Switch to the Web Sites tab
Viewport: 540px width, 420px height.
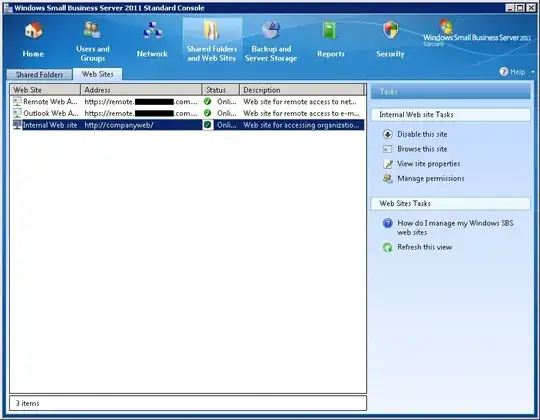point(97,74)
